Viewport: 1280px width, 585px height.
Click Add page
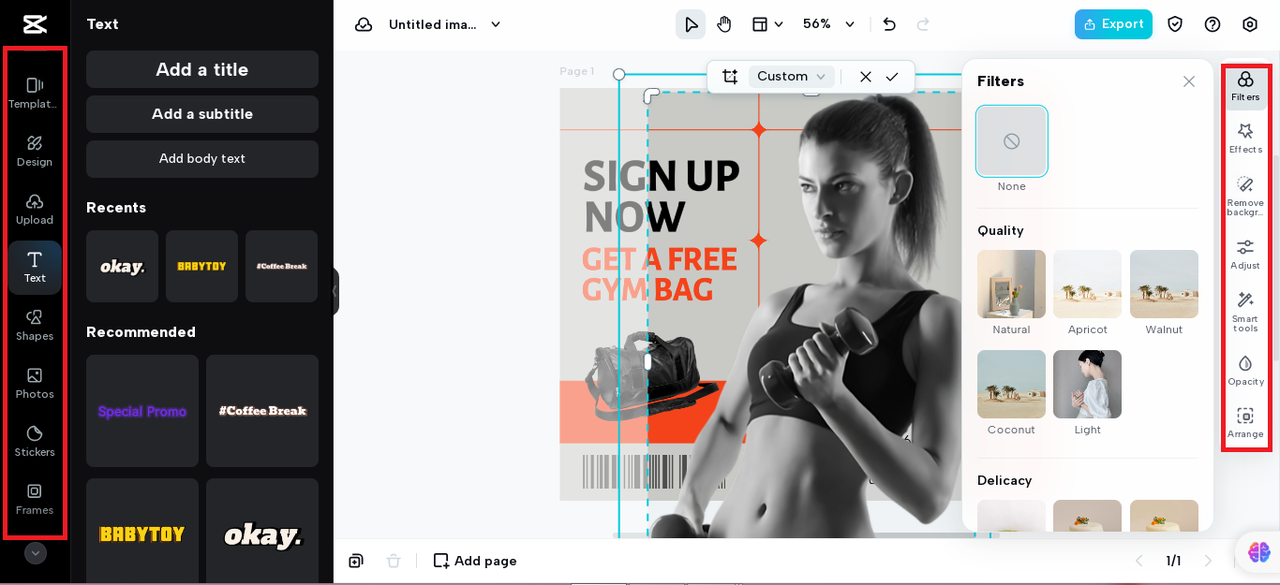tap(475, 561)
